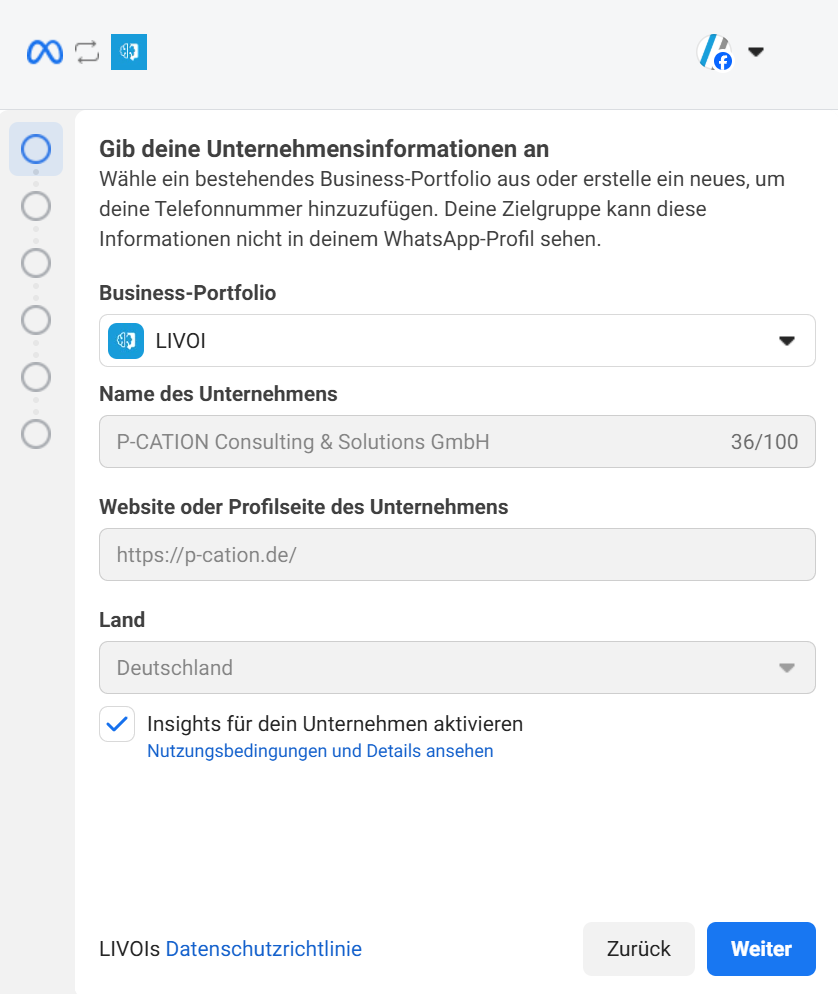Click the sync arrows icon beside the Meta logo
Viewport: 838px width, 994px height.
[x=86, y=51]
